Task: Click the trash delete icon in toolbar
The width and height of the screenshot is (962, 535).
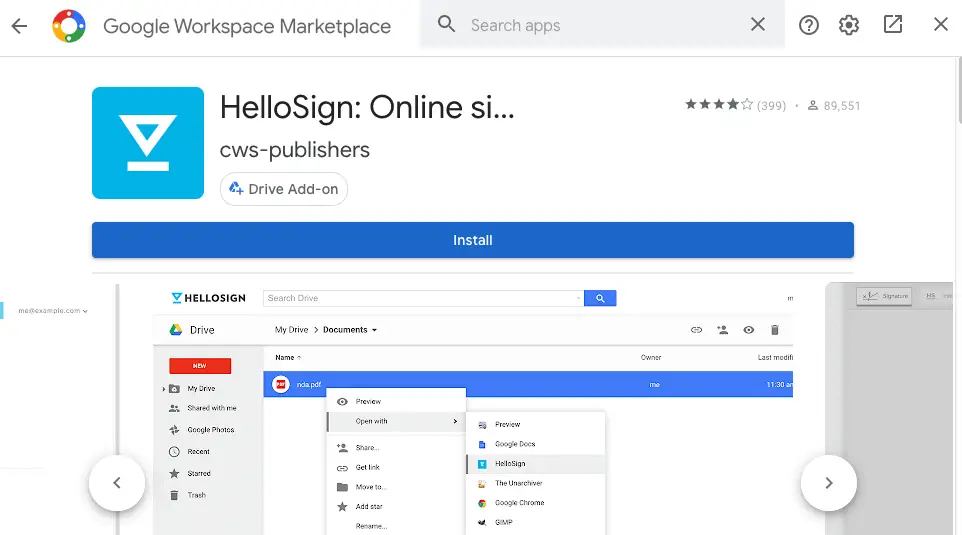Action: [775, 330]
